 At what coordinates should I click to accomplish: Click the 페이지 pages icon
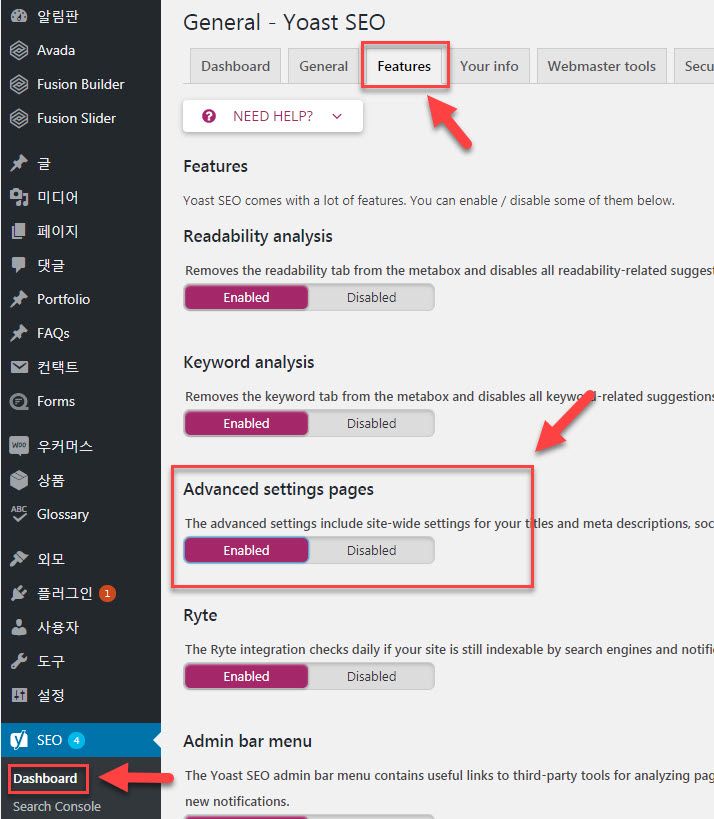pyautogui.click(x=19, y=231)
